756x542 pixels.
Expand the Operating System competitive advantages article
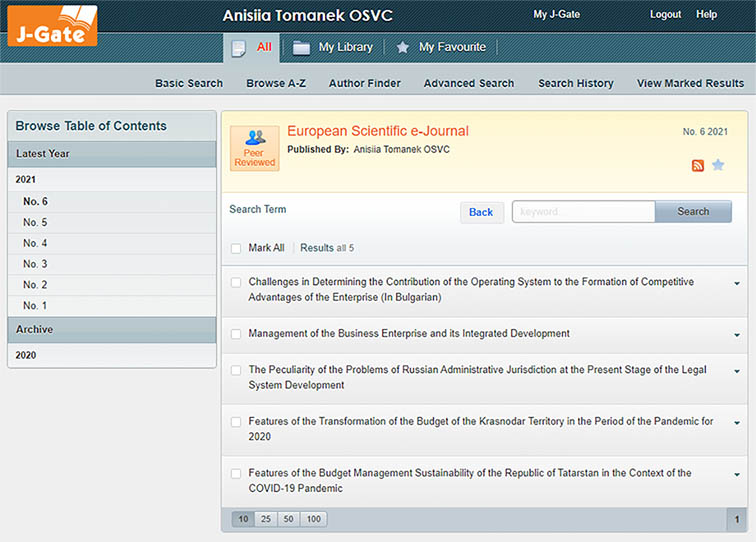[x=737, y=284]
